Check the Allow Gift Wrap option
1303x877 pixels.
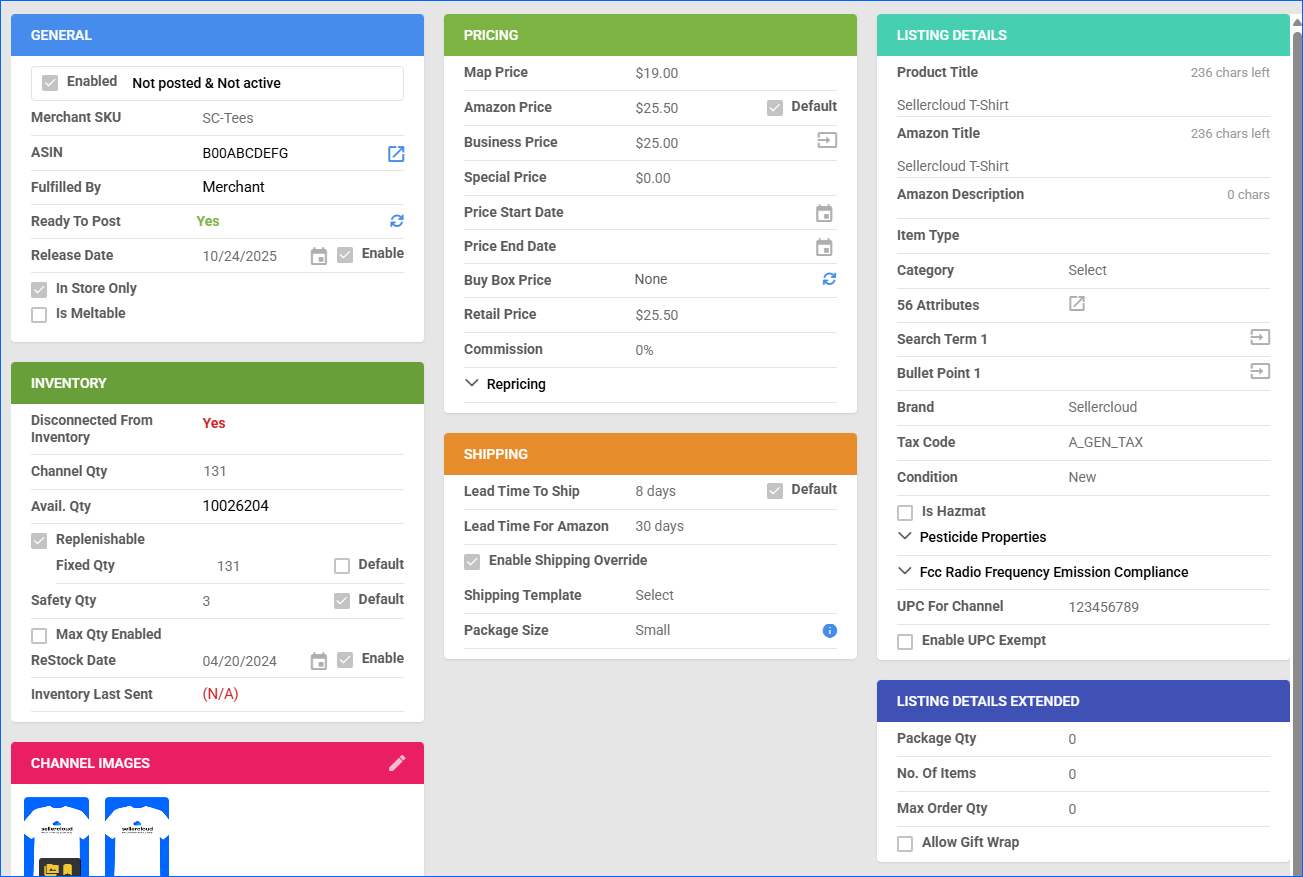pyautogui.click(x=905, y=844)
